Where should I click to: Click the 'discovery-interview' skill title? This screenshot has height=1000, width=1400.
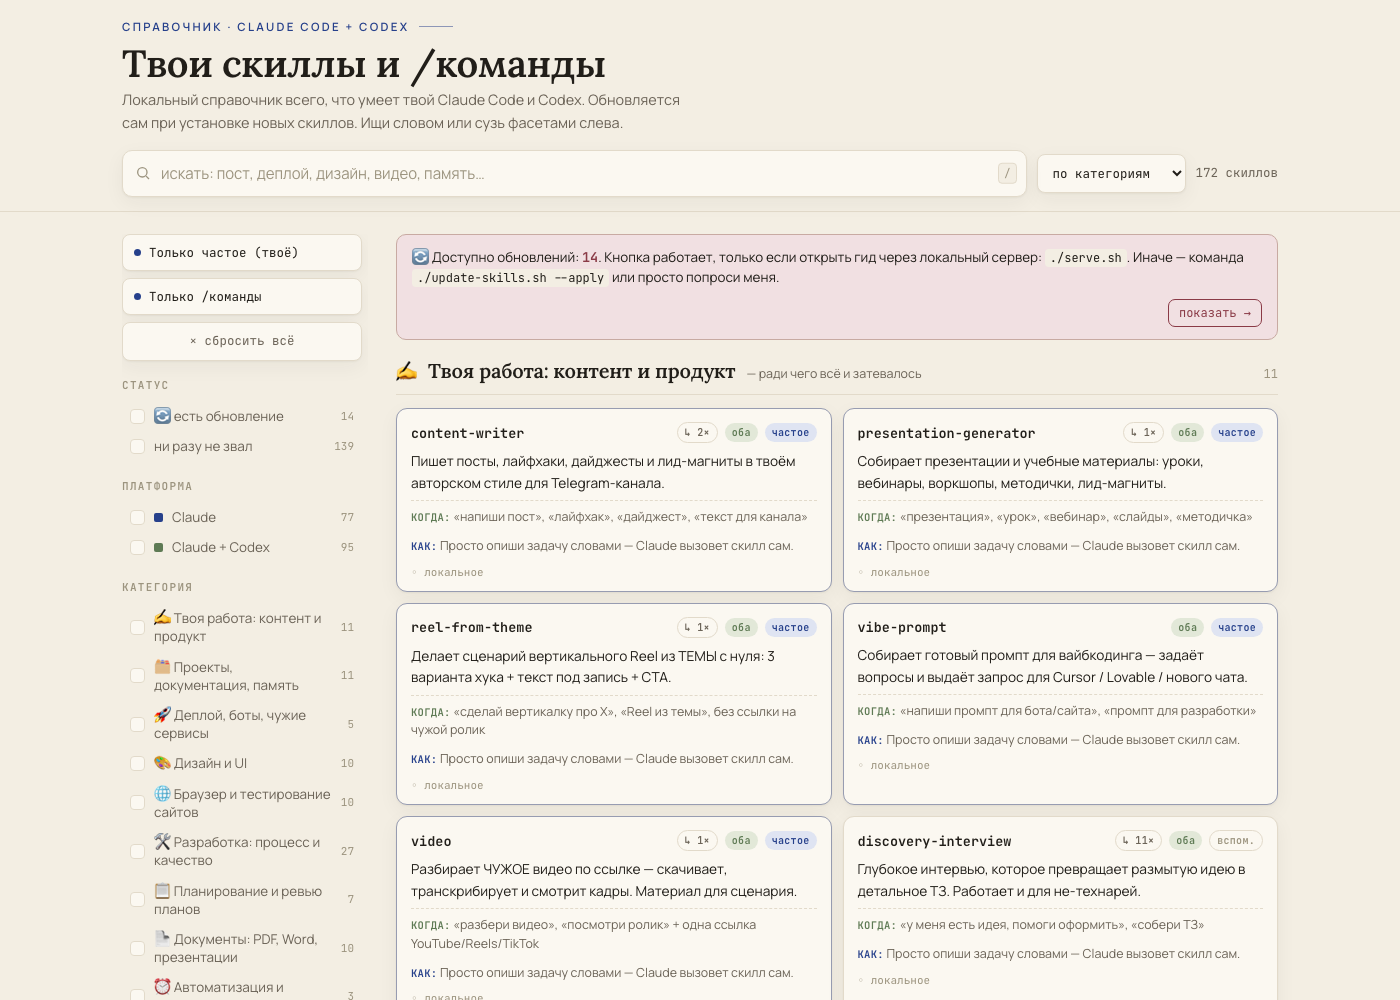[x=934, y=841]
